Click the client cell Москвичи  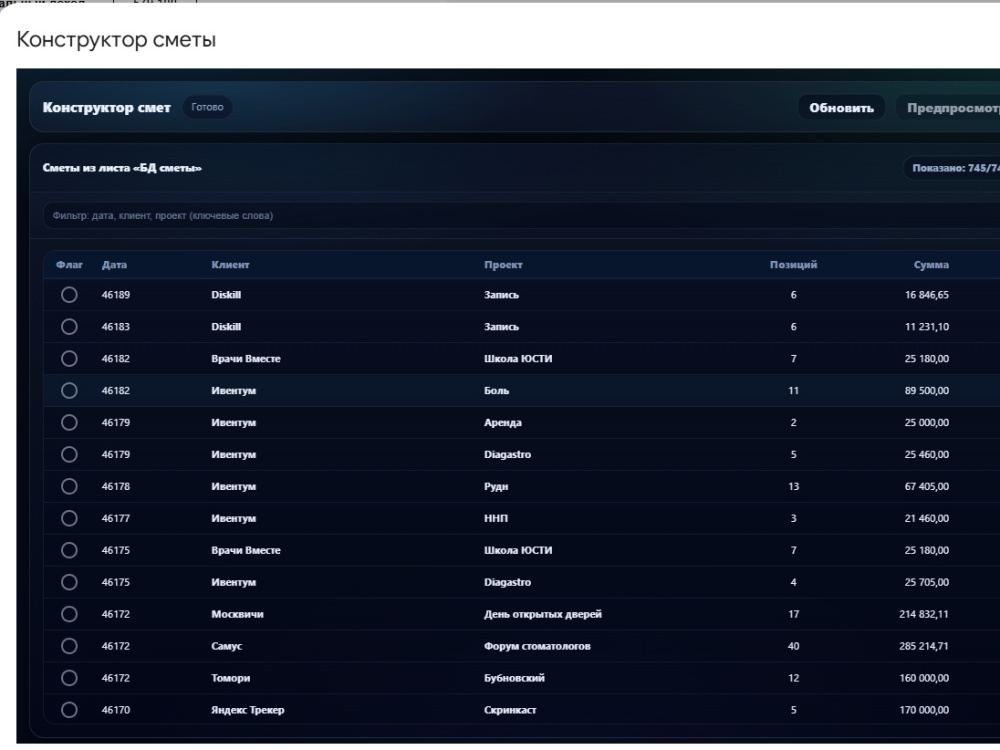tap(237, 614)
